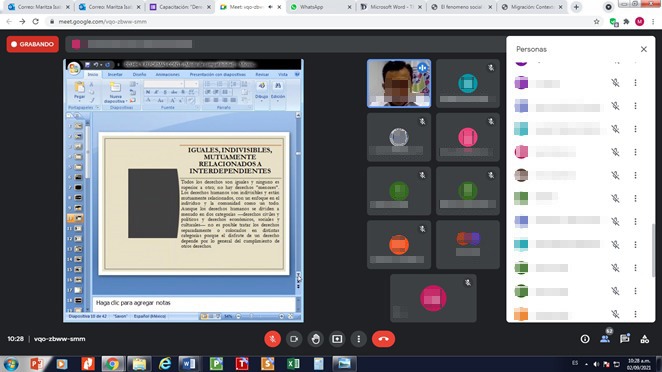
Task: Switch to the Migración tab
Action: pos(532,7)
